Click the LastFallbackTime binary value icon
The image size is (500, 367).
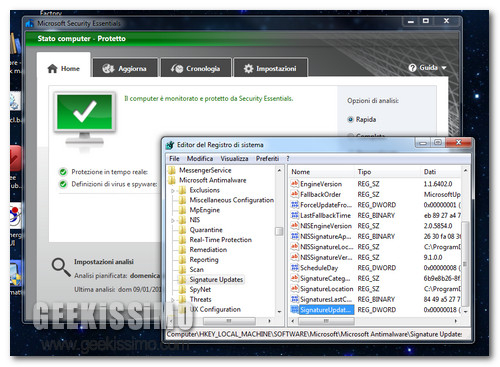295,215
